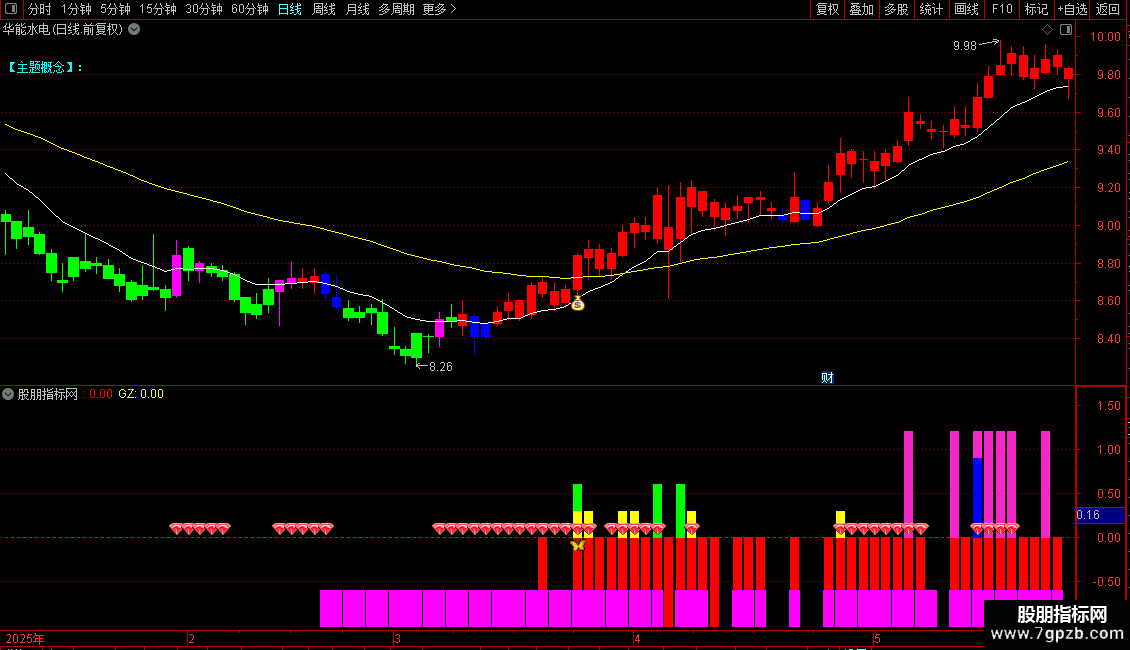Click the 9.98 high price label

click(x=964, y=45)
